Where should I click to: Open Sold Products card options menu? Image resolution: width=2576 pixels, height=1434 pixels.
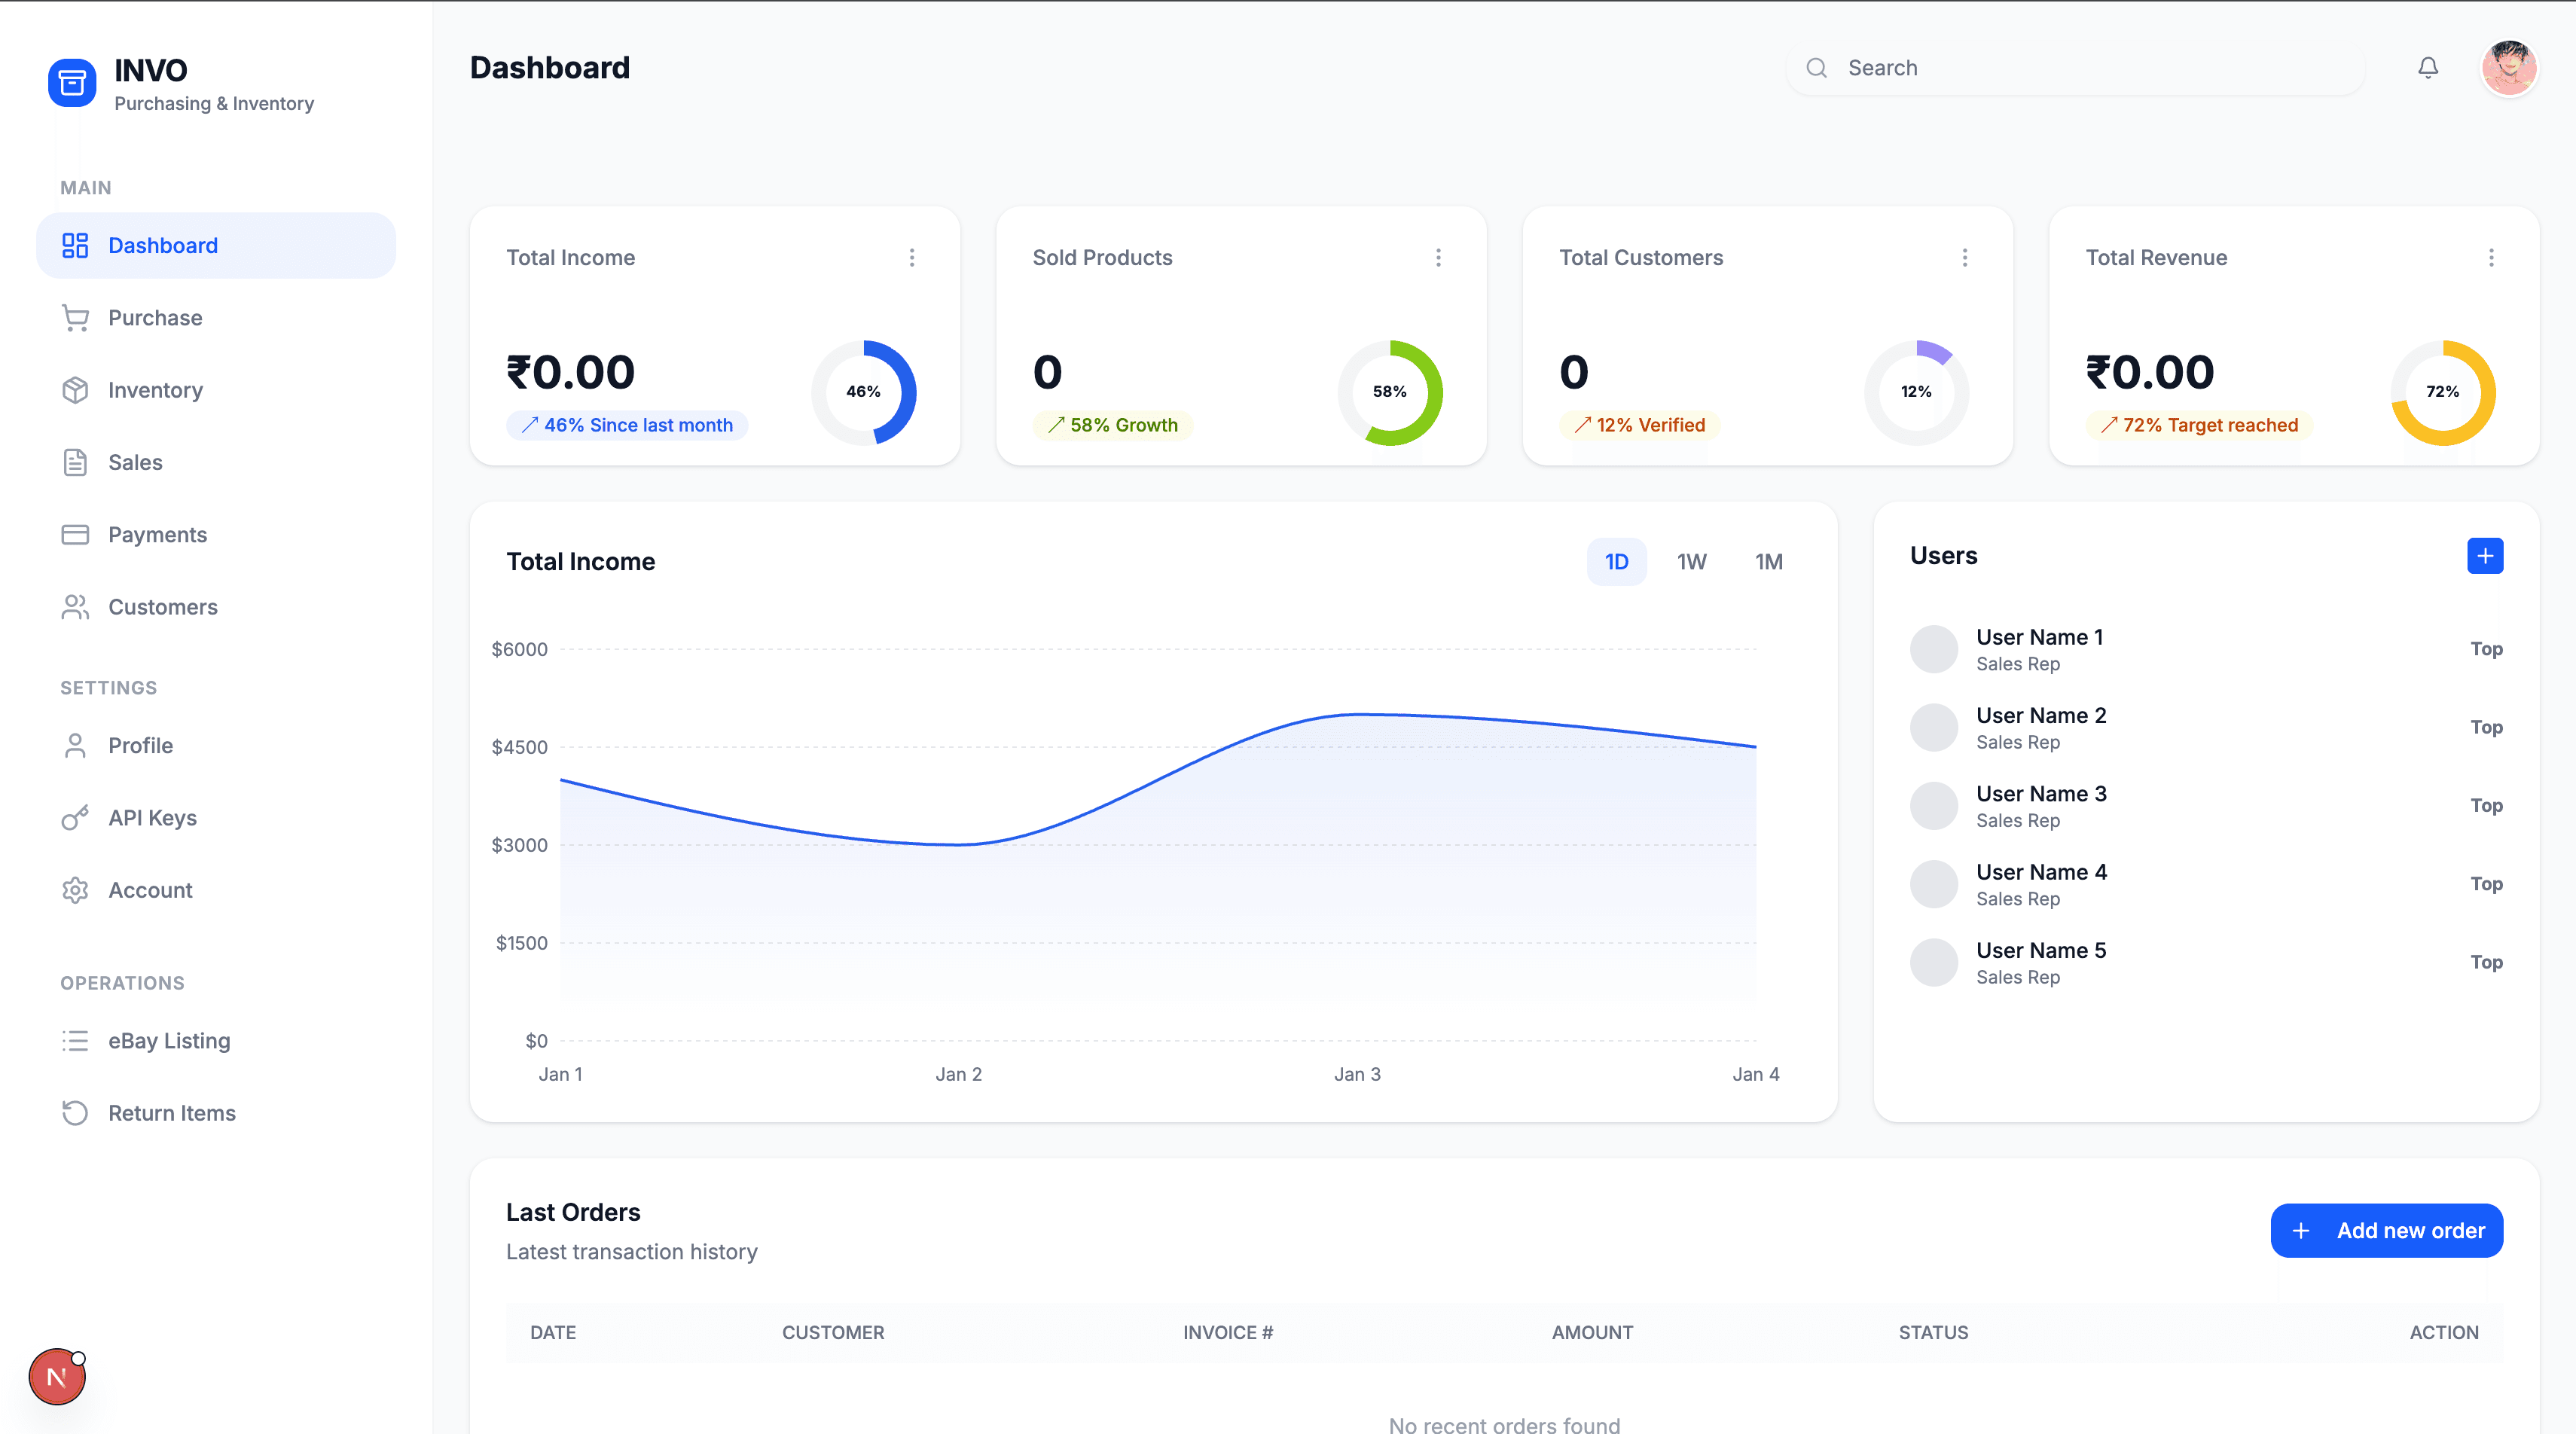pos(1438,258)
